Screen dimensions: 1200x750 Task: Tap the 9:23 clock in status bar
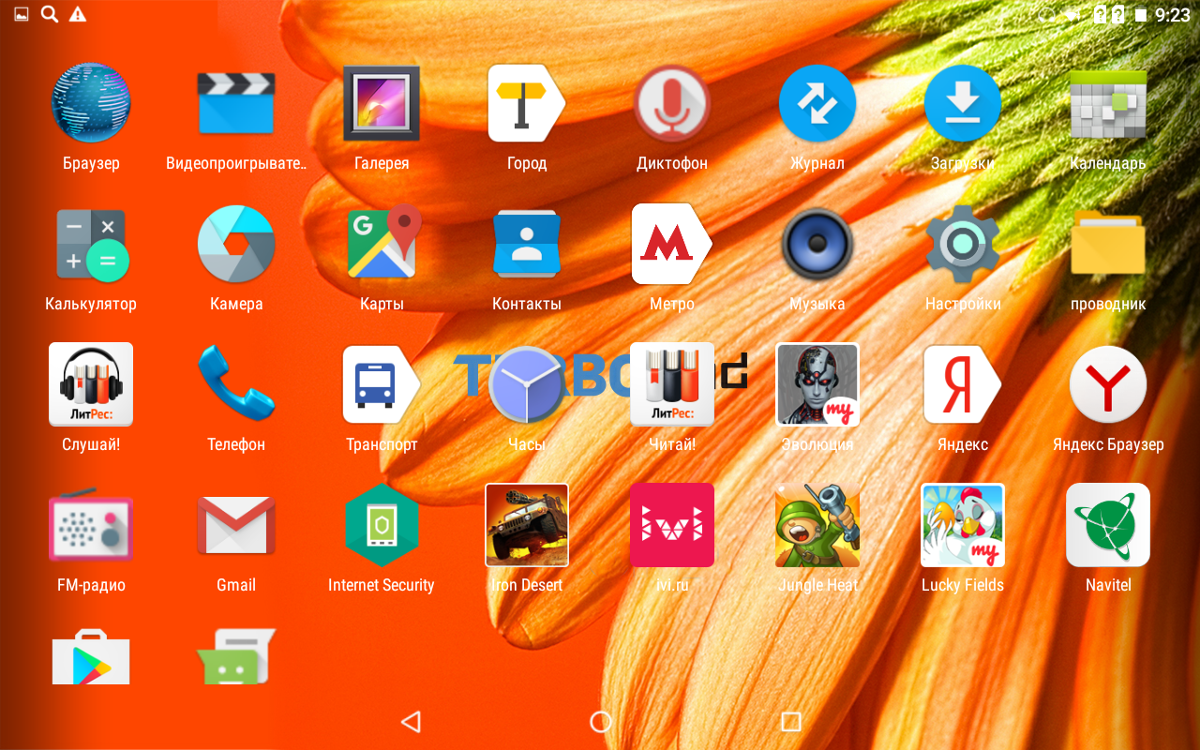coord(1172,15)
